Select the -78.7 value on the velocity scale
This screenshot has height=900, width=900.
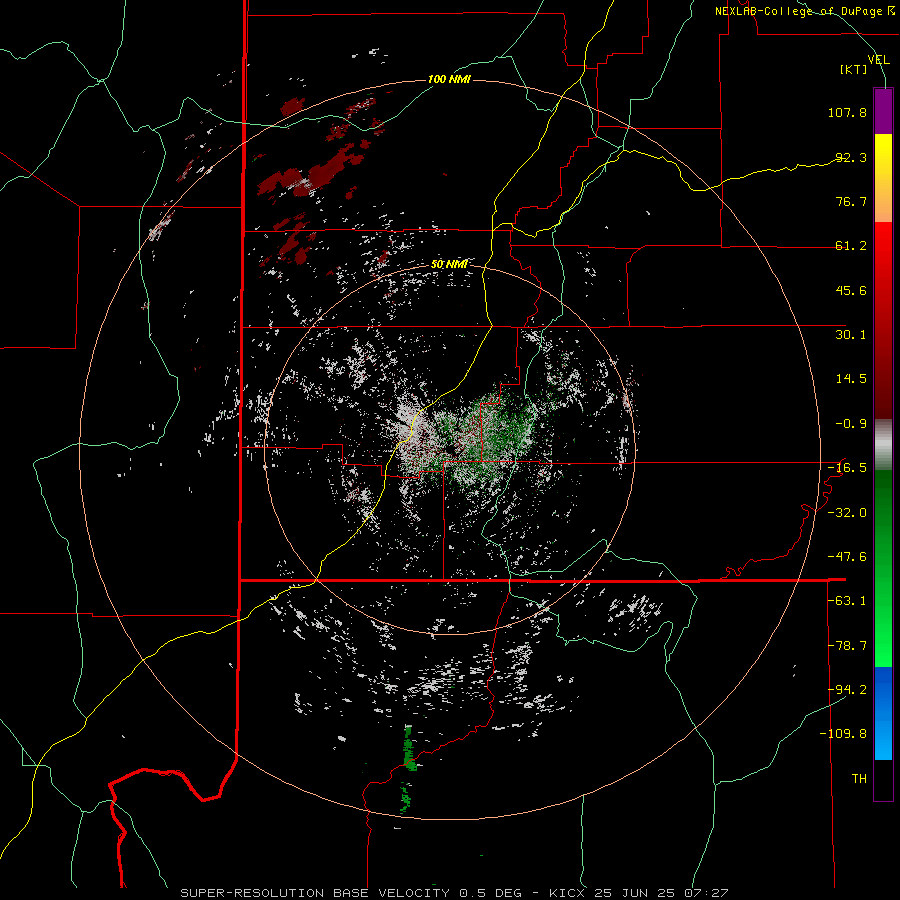(x=847, y=646)
